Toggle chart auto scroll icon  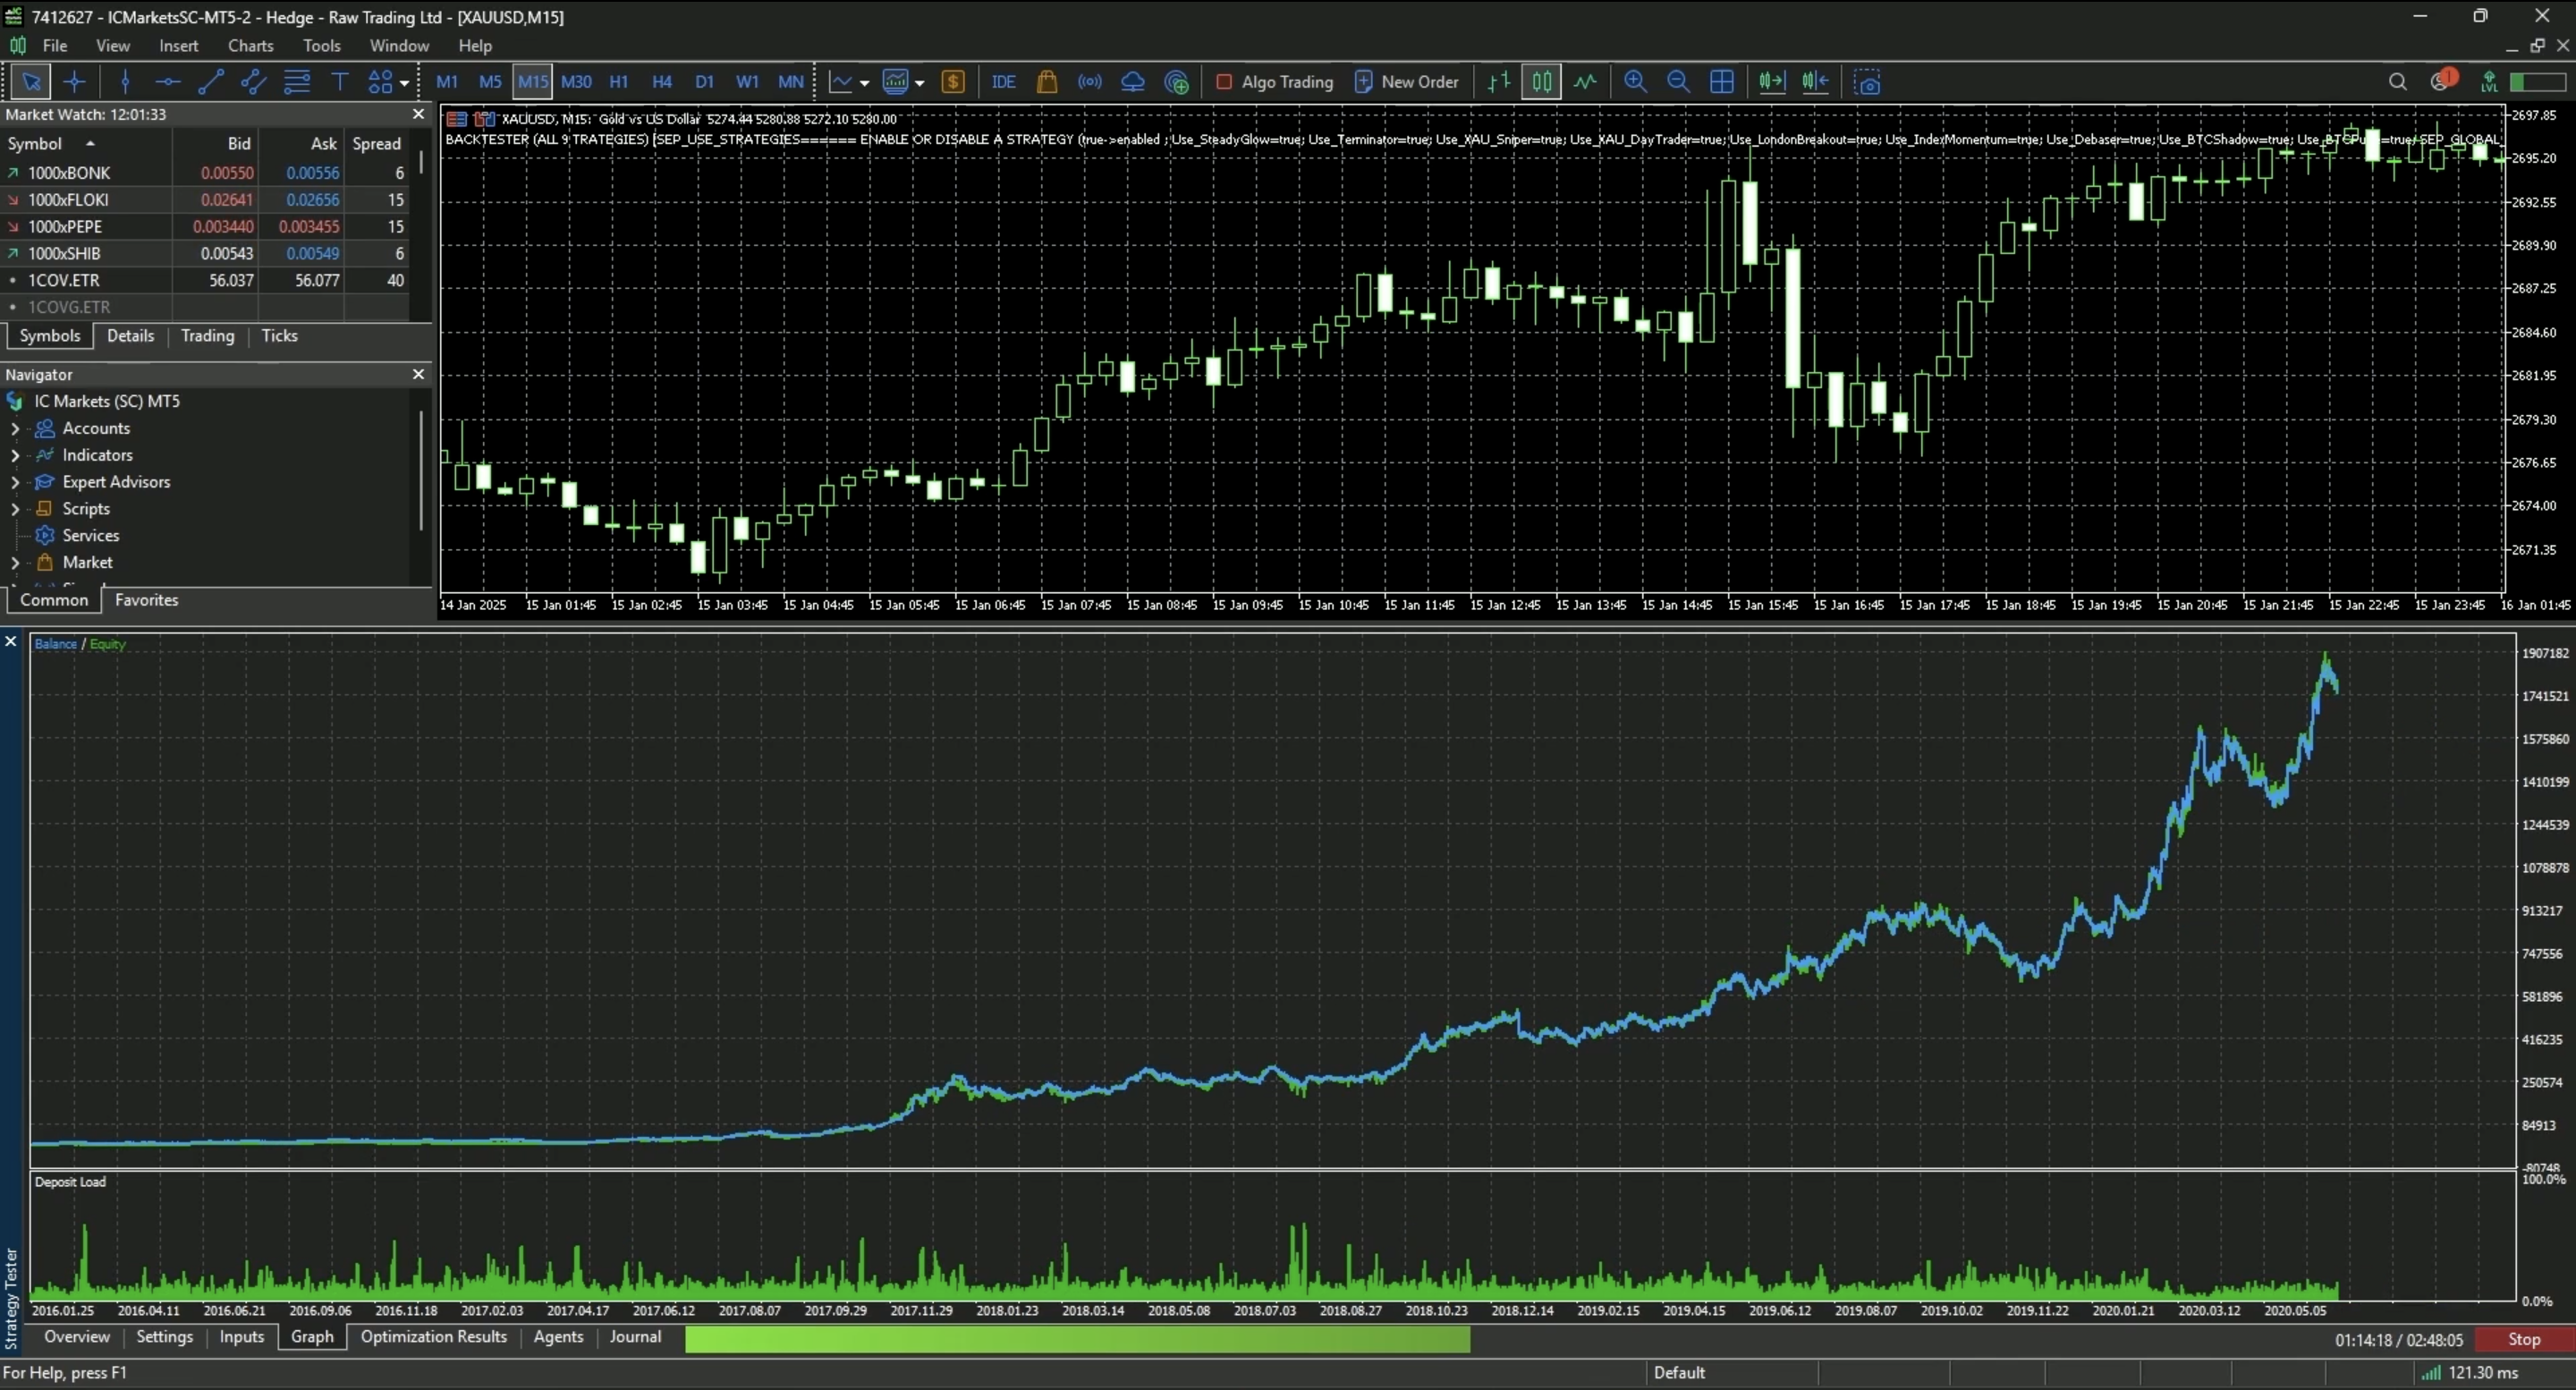click(1772, 82)
